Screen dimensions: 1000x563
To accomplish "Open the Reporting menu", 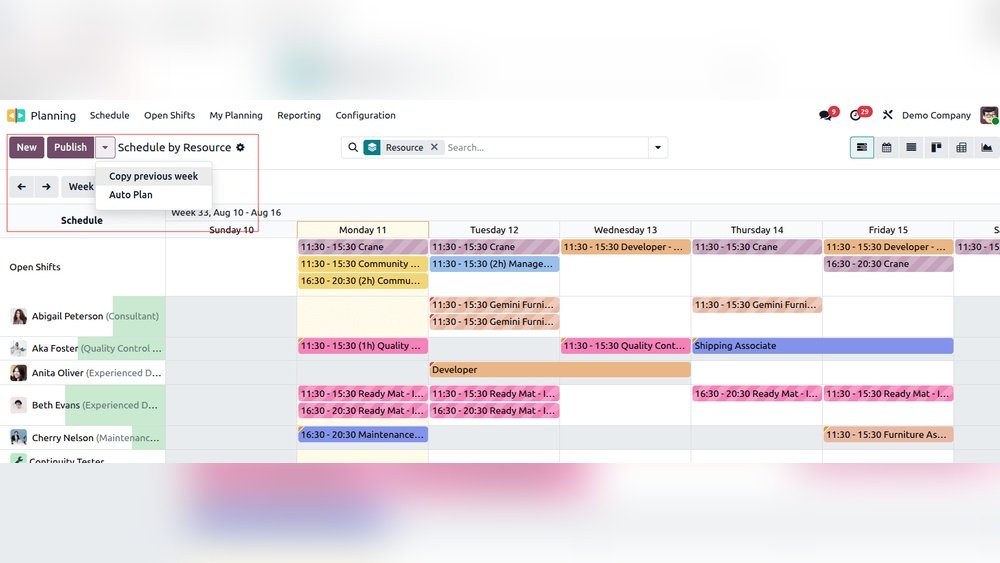I will [x=299, y=116].
